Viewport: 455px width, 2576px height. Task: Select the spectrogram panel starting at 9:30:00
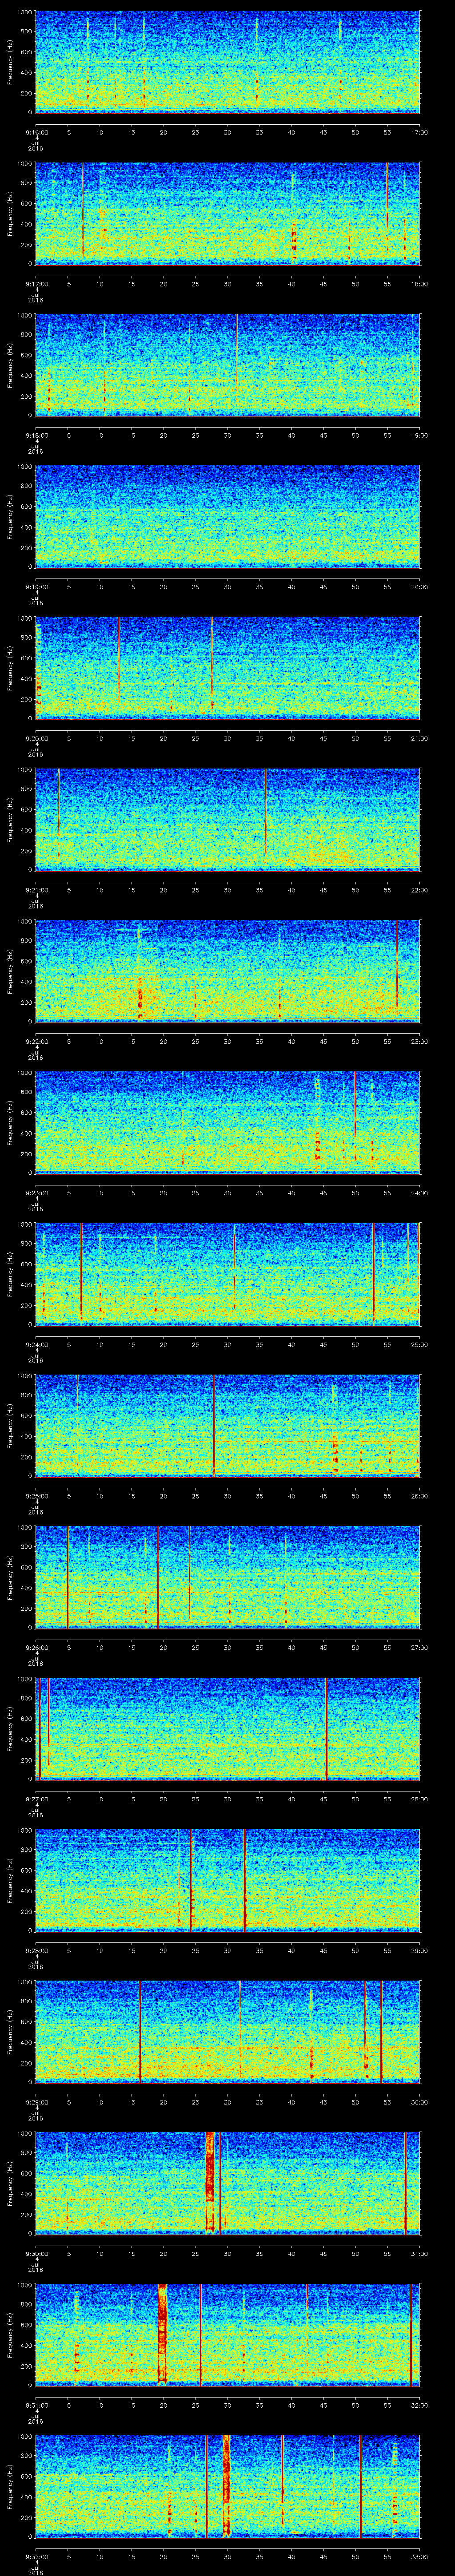[228, 2183]
